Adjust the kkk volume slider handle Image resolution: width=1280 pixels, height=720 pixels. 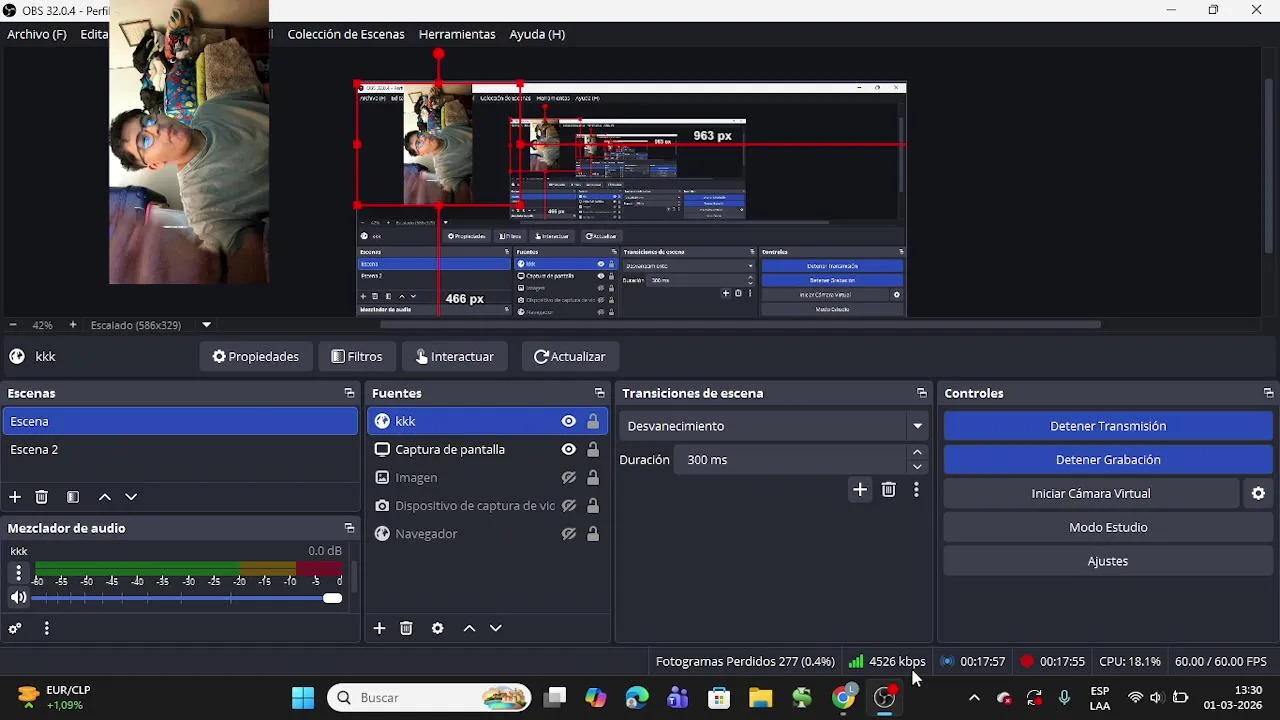click(x=333, y=598)
